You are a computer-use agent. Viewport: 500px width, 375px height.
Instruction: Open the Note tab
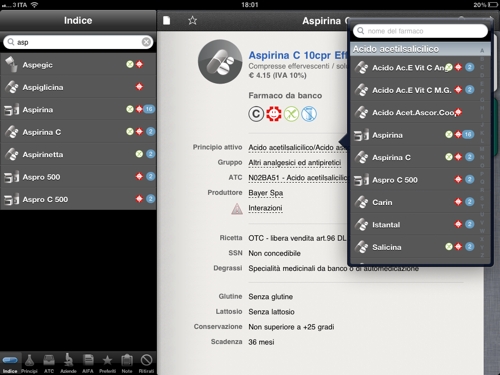127,364
